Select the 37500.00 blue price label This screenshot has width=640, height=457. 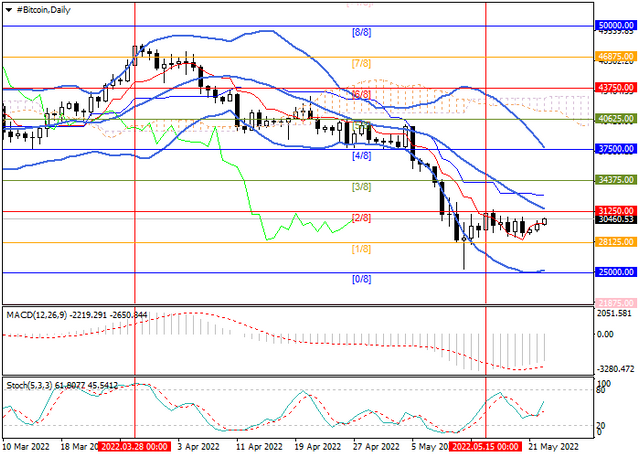[616, 149]
